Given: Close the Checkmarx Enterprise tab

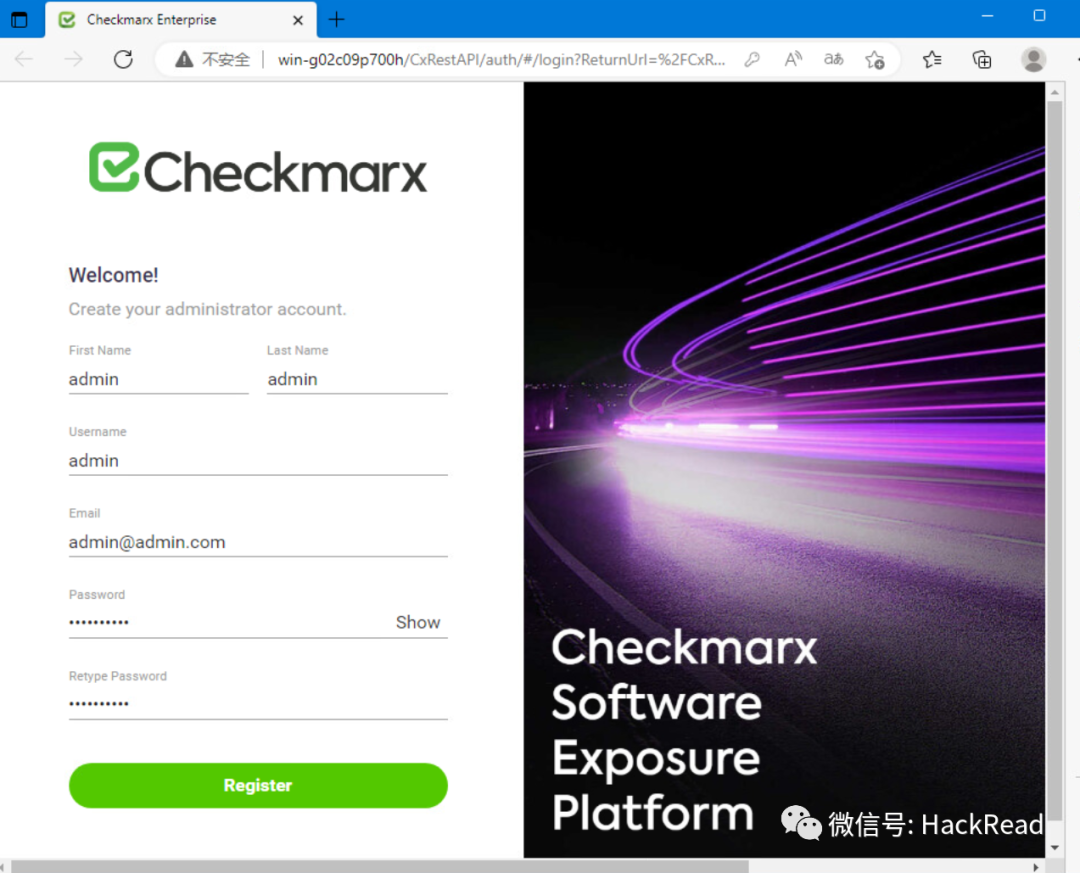Looking at the screenshot, I should click(x=298, y=20).
